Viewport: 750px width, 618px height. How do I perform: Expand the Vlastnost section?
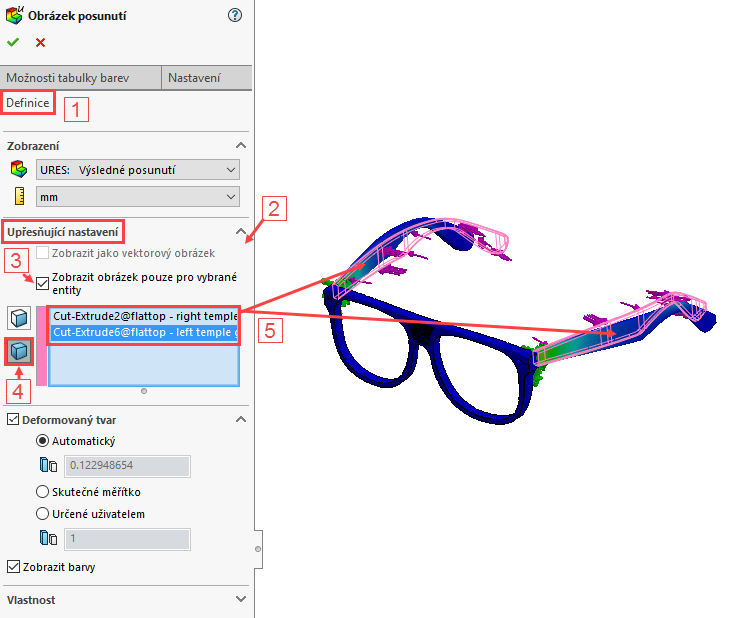coord(241,599)
